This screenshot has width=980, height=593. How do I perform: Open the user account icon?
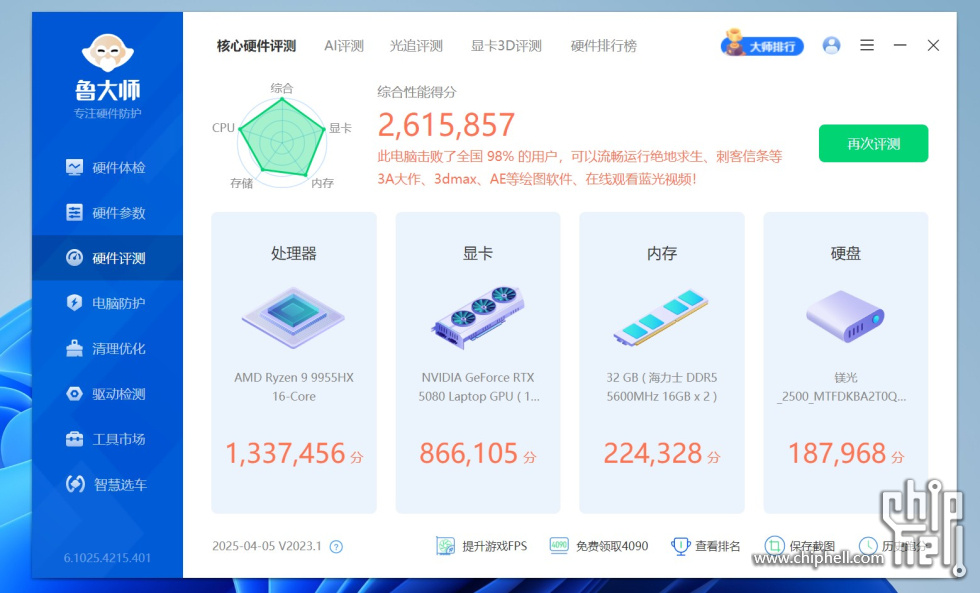831,46
